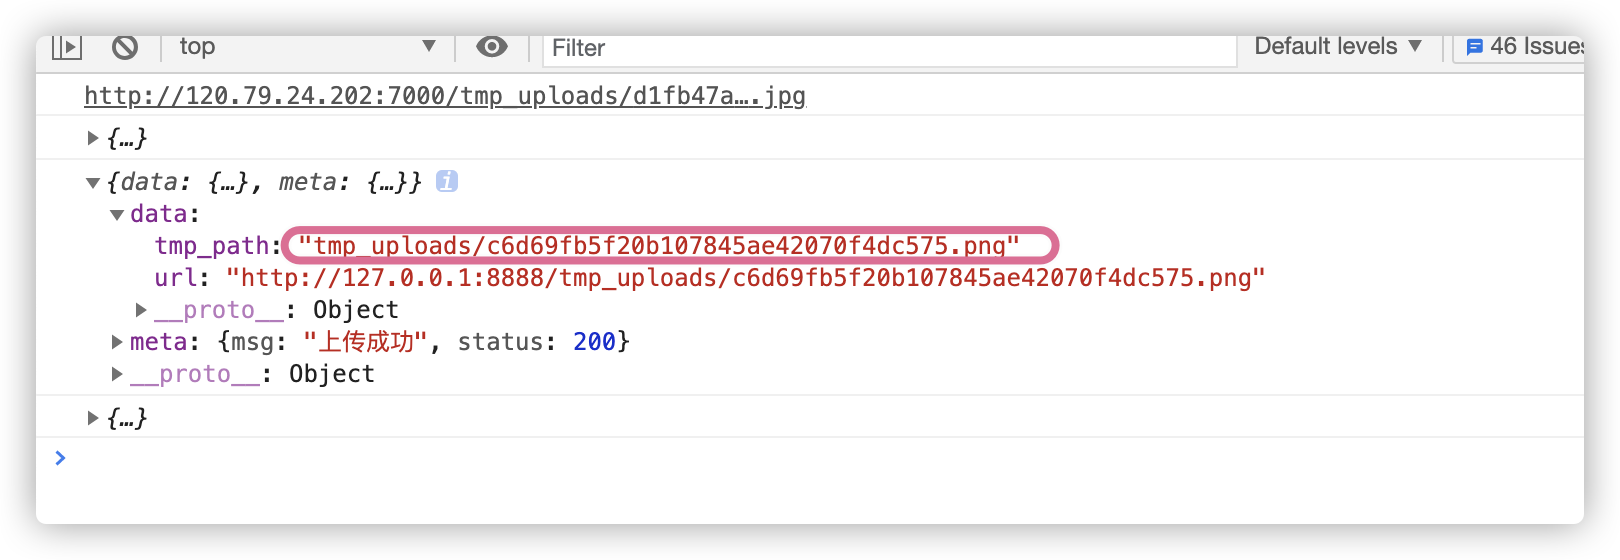Focus the console Filter input field
The width and height of the screenshot is (1620, 560).
[x=889, y=48]
